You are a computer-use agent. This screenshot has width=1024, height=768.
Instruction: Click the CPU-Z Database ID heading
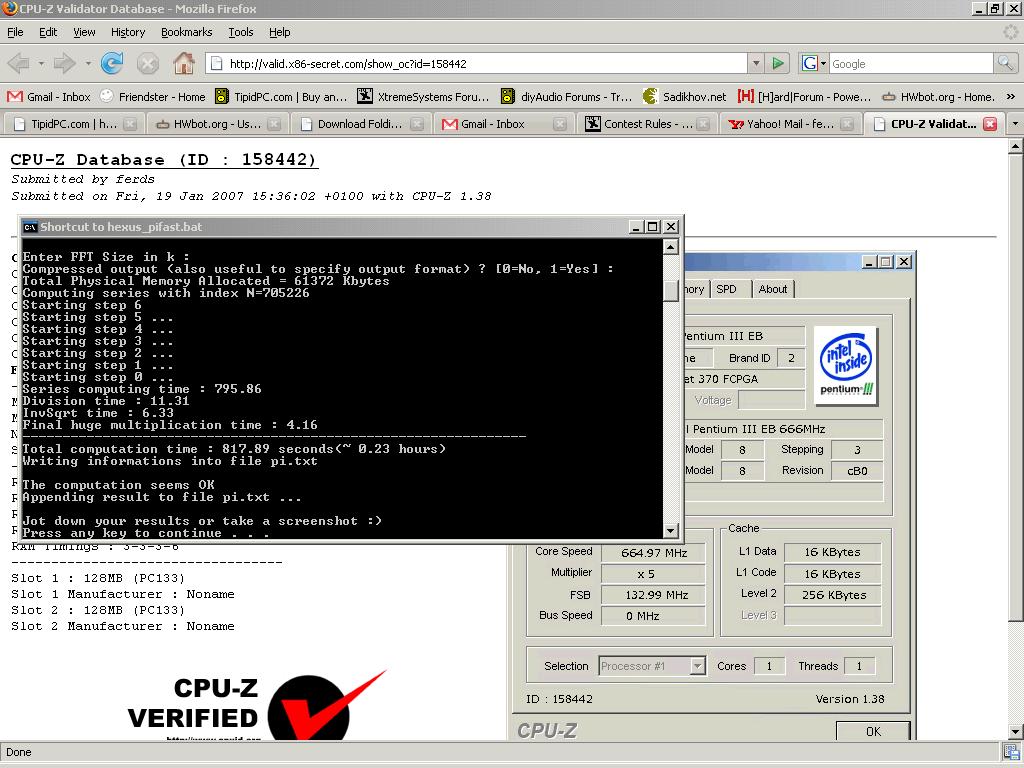tap(164, 160)
